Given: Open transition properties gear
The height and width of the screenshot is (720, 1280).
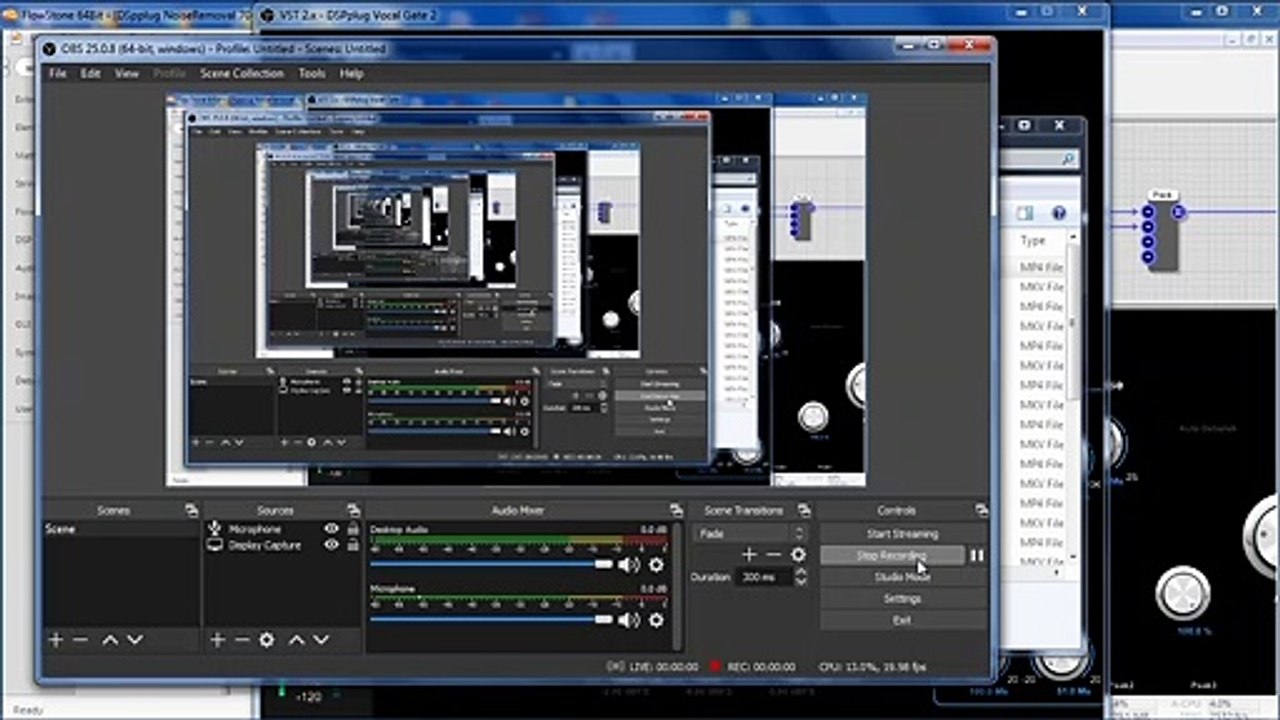Looking at the screenshot, I should click(x=798, y=555).
